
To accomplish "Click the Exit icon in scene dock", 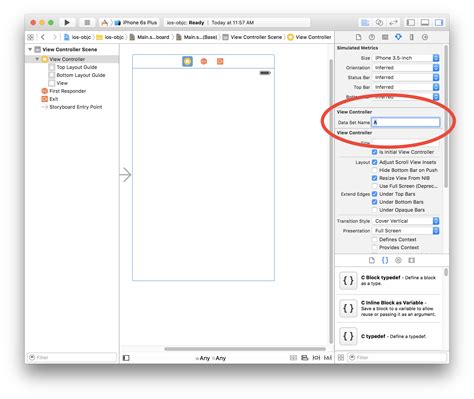I will click(220, 61).
